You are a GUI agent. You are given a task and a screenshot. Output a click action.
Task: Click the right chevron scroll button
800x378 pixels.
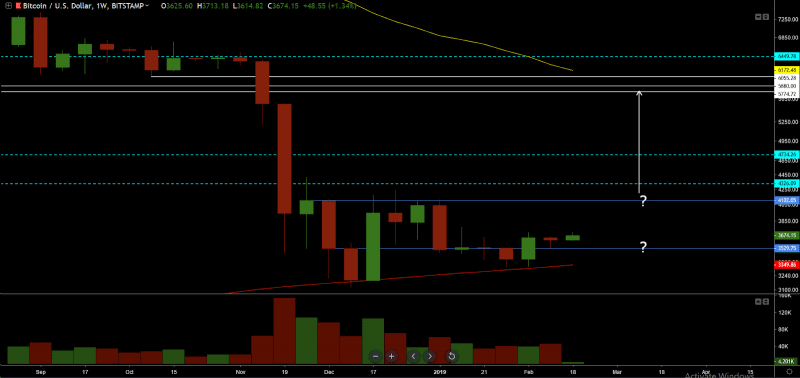[430, 356]
